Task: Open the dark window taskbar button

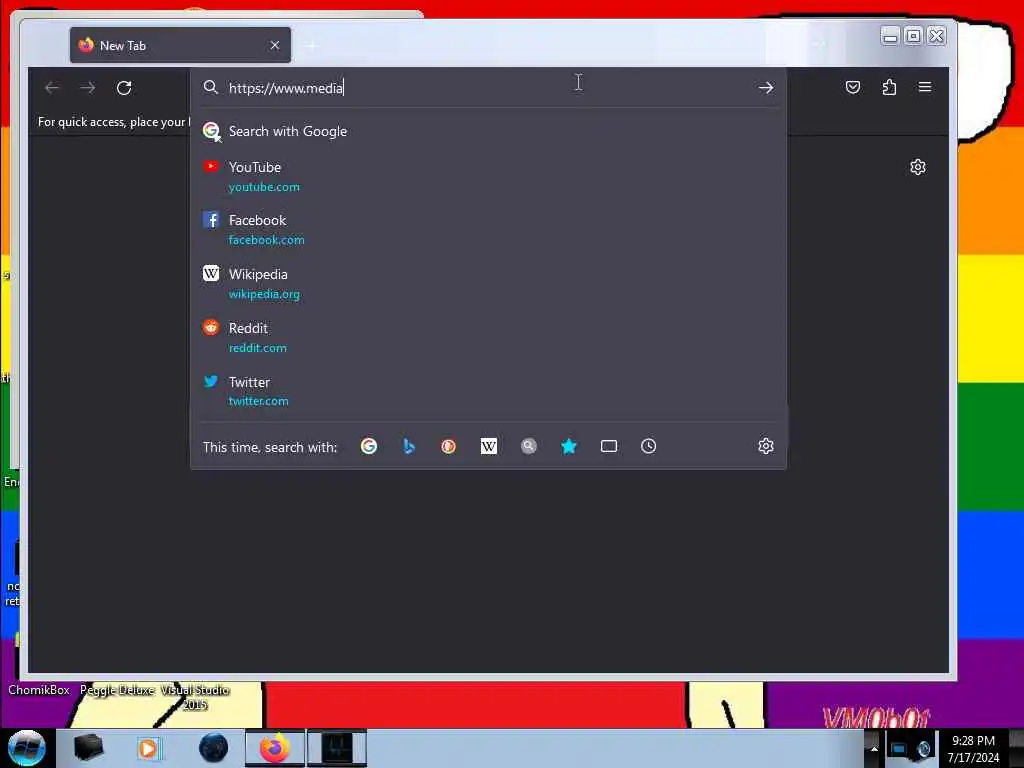Action: tap(337, 748)
